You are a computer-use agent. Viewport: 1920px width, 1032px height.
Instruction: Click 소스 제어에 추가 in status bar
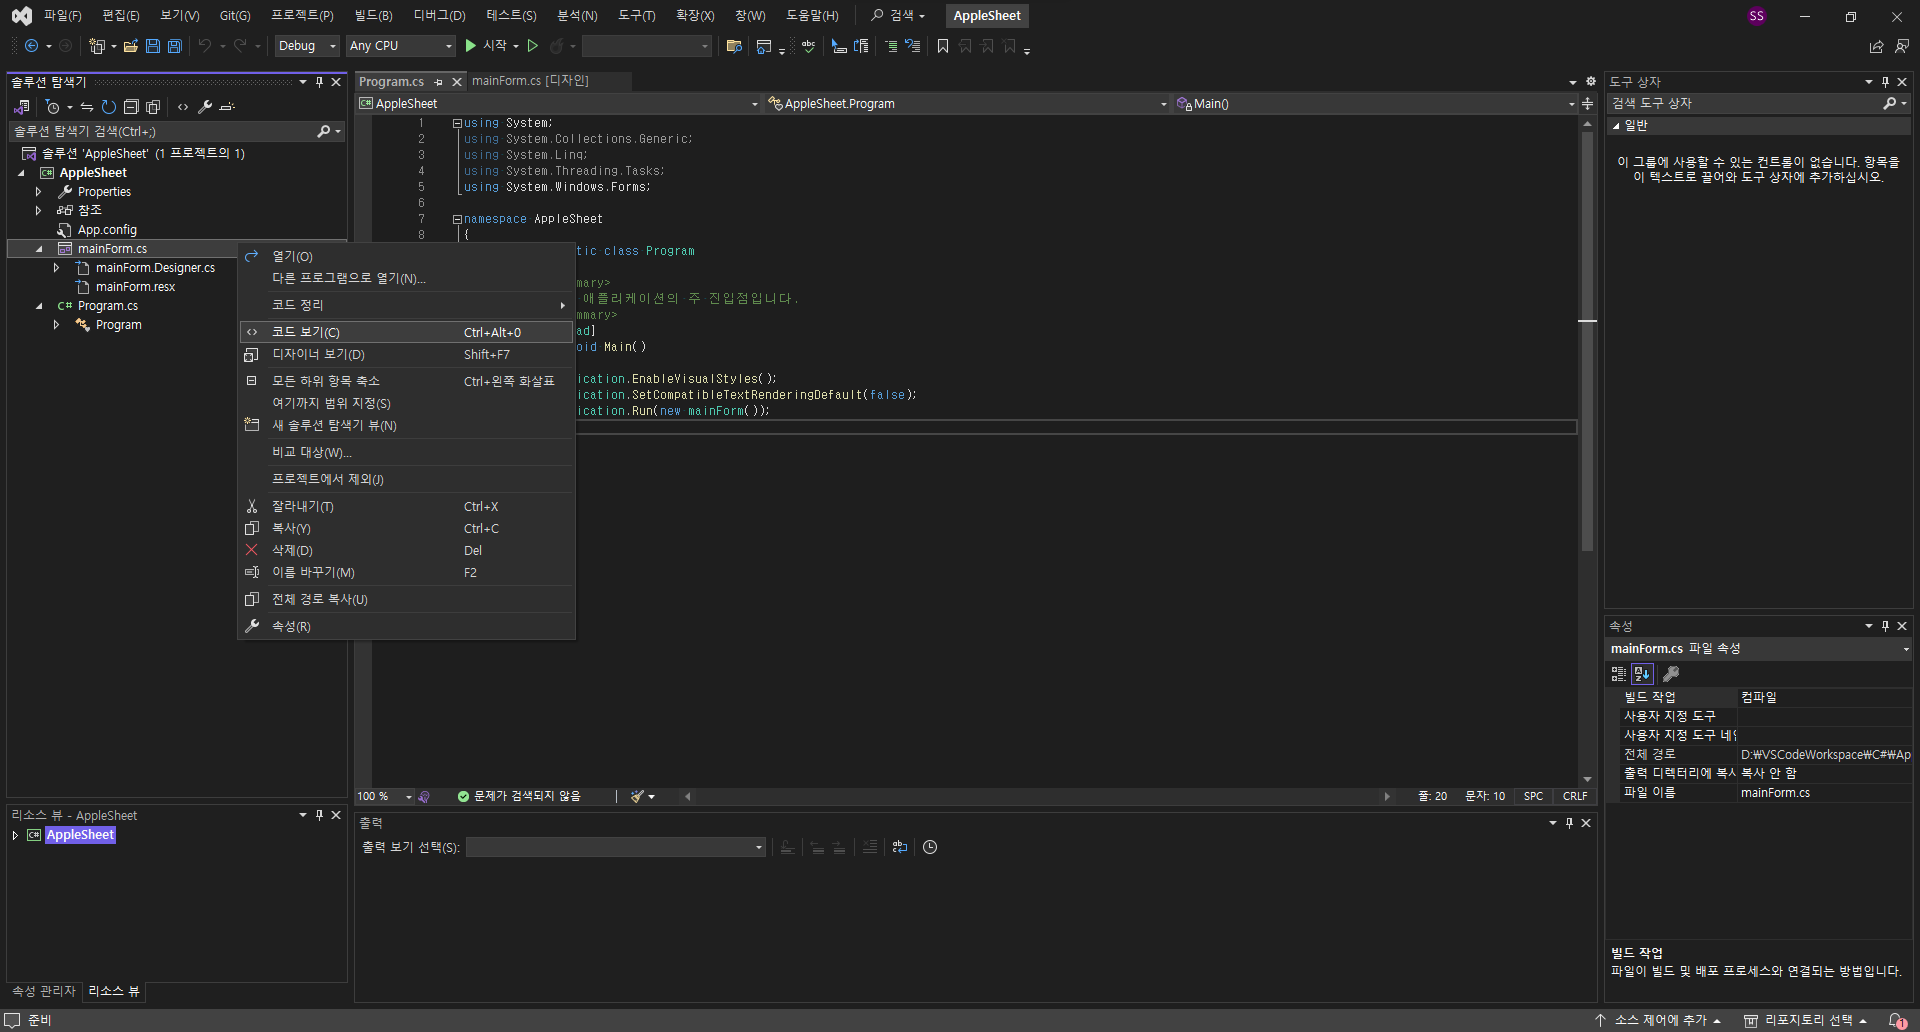pos(1658,1020)
